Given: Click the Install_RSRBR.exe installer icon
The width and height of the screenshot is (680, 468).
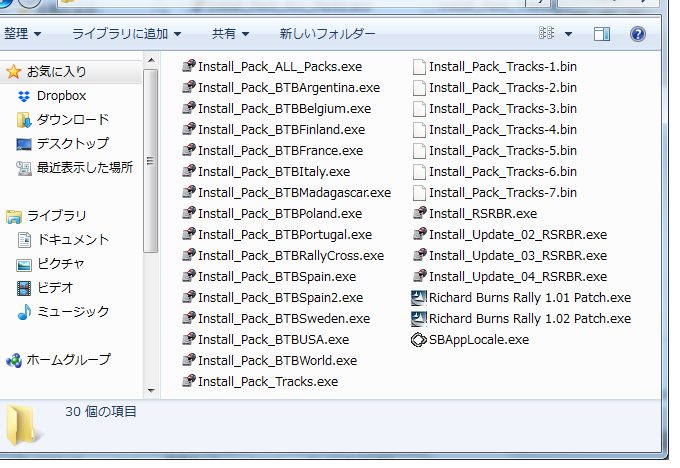Looking at the screenshot, I should [419, 214].
